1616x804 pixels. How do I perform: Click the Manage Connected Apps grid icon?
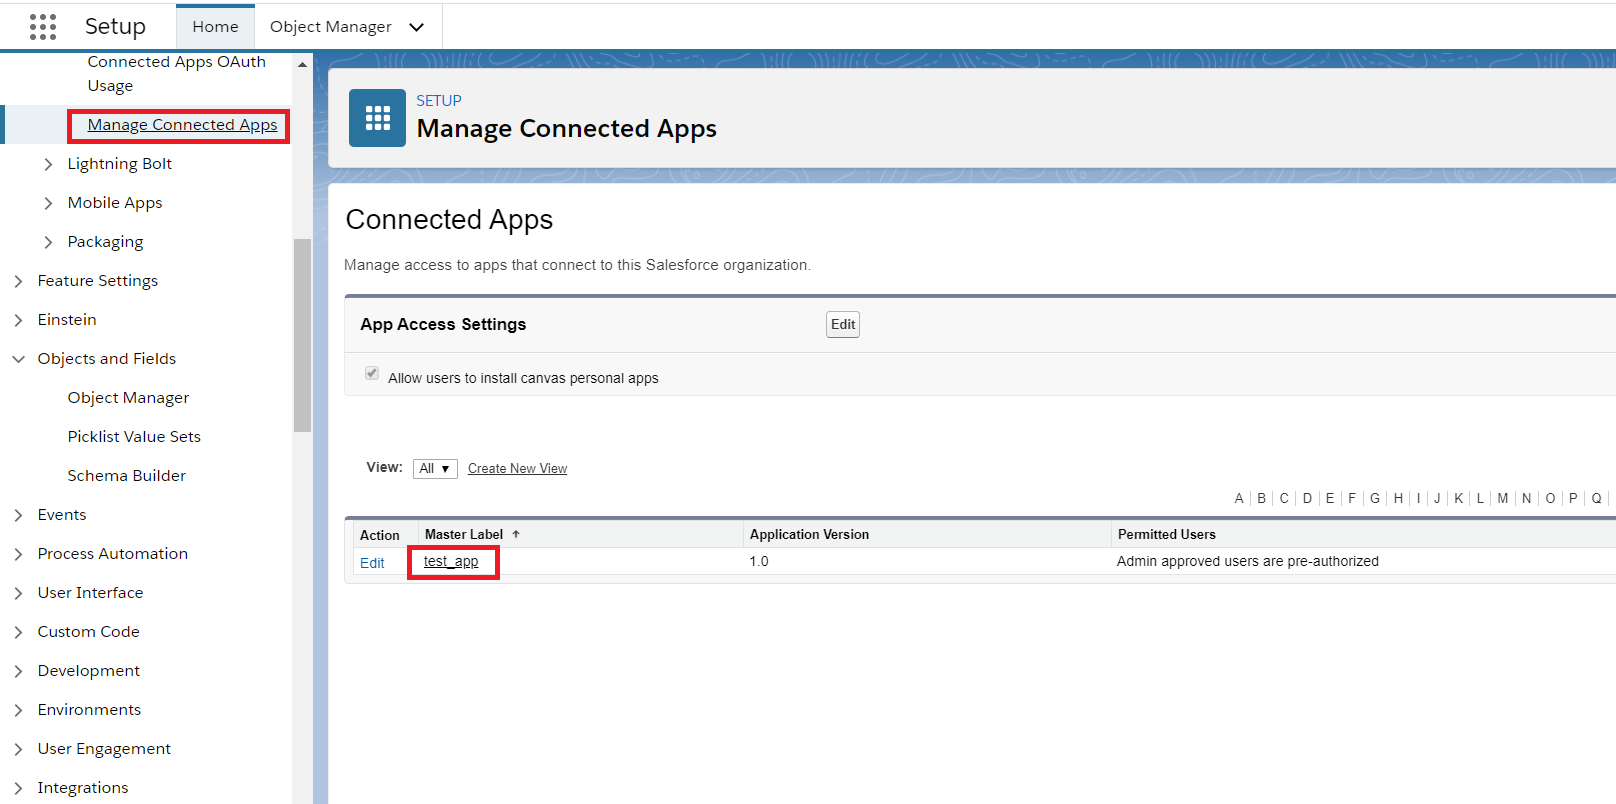[377, 118]
